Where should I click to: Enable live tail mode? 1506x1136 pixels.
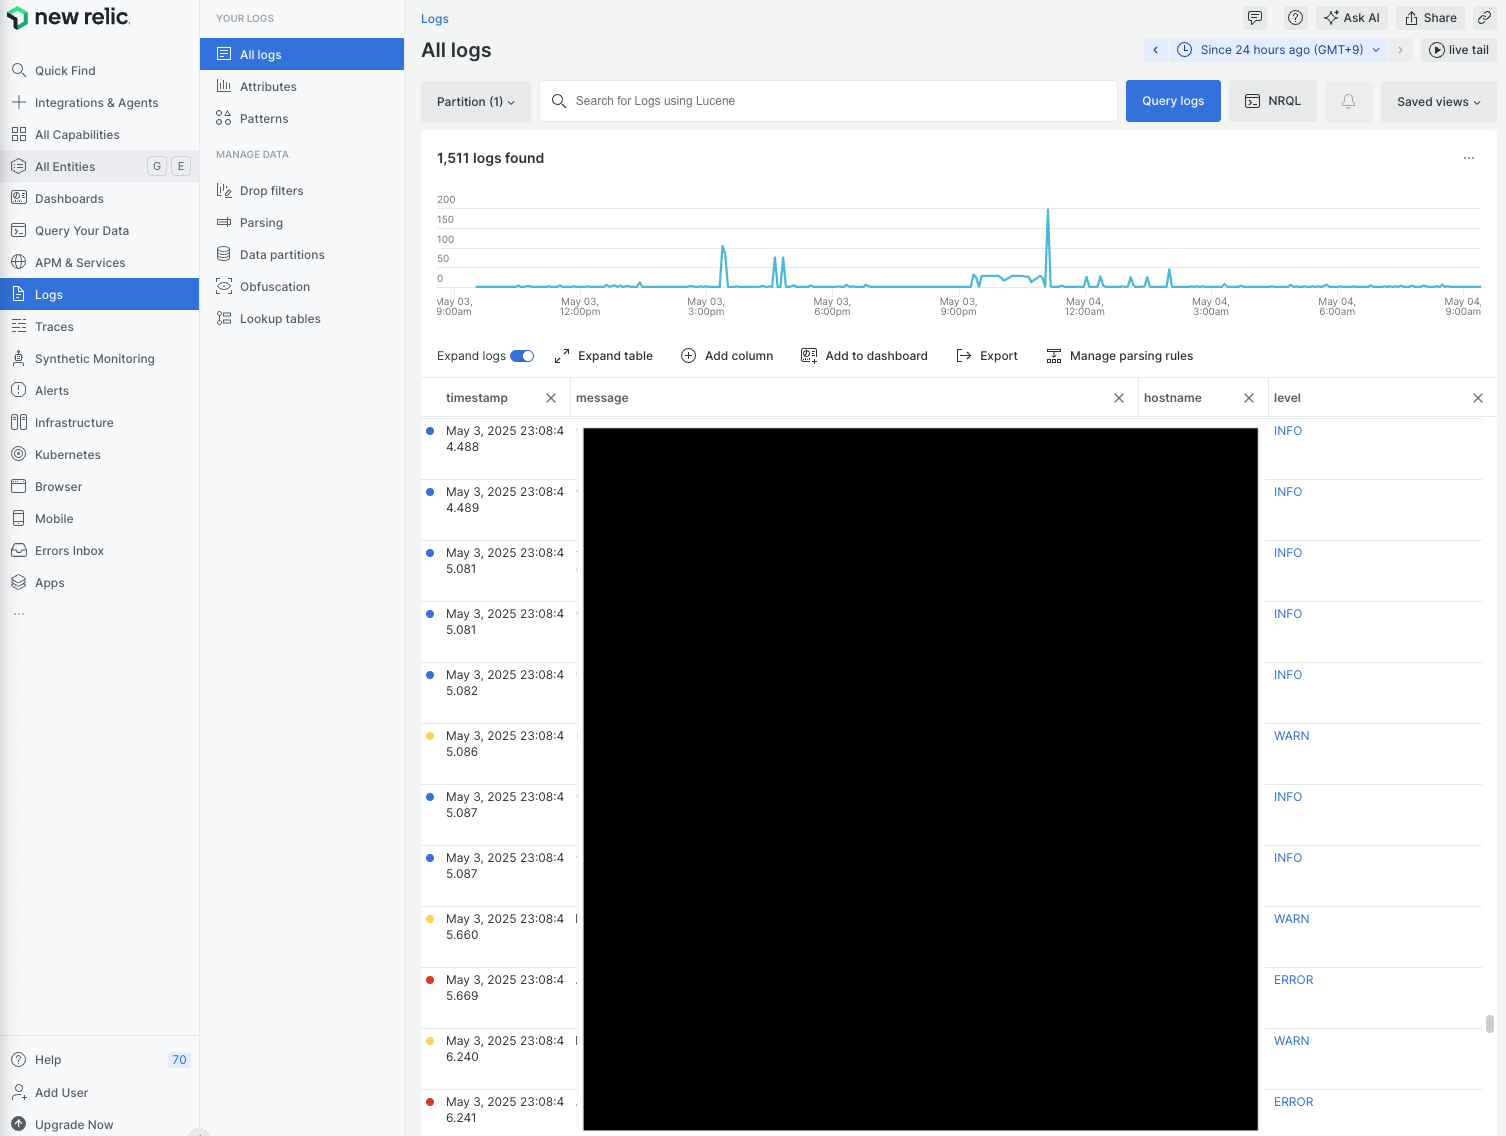point(1459,49)
